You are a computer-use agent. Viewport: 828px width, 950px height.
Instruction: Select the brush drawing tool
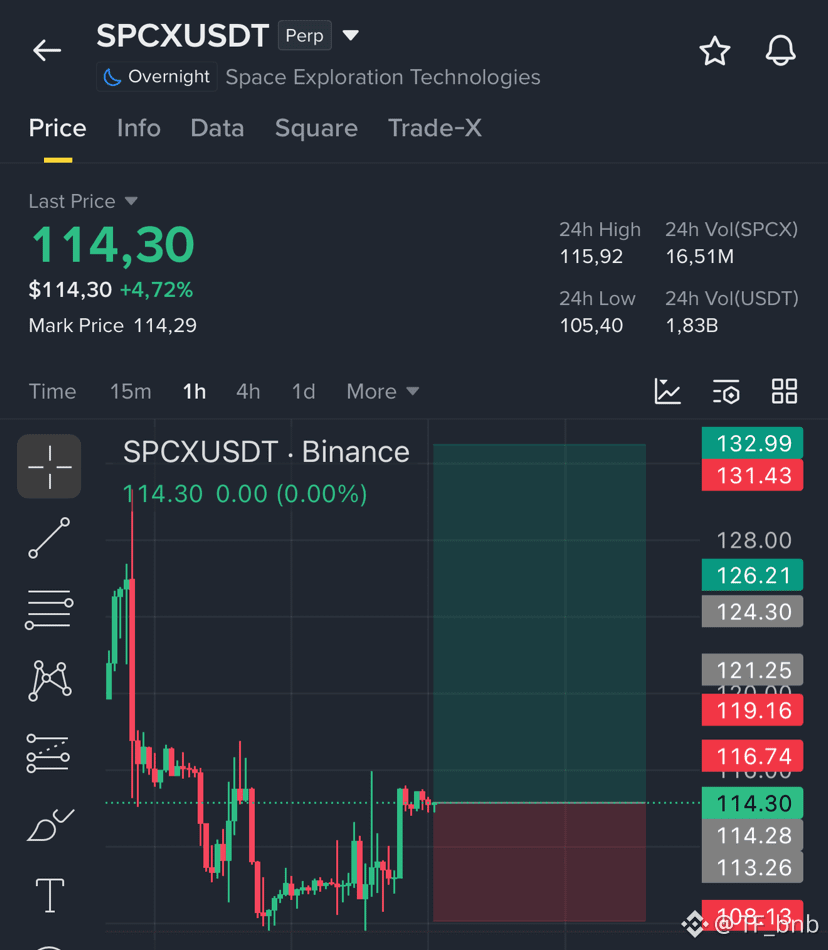pyautogui.click(x=50, y=825)
